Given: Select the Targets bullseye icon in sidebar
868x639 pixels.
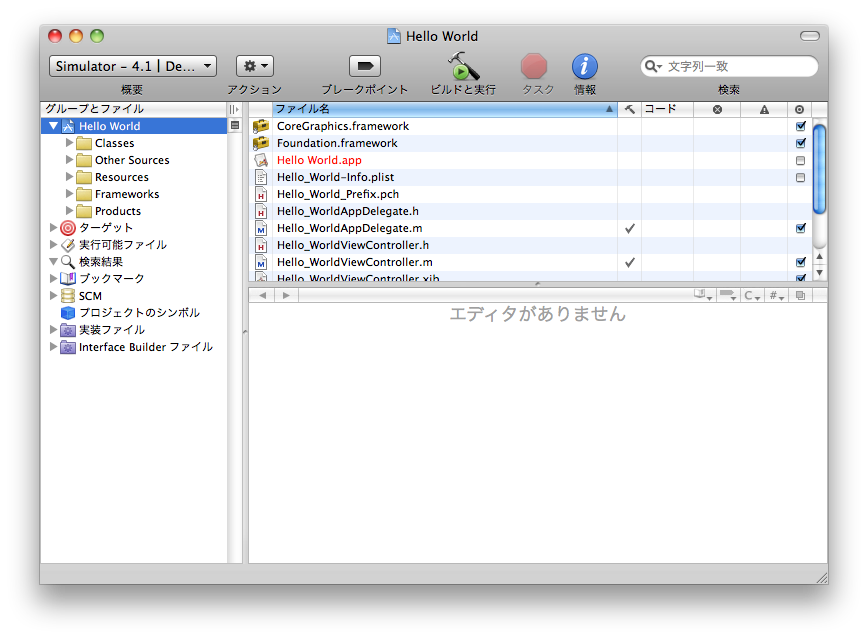Looking at the screenshot, I should coord(68,228).
